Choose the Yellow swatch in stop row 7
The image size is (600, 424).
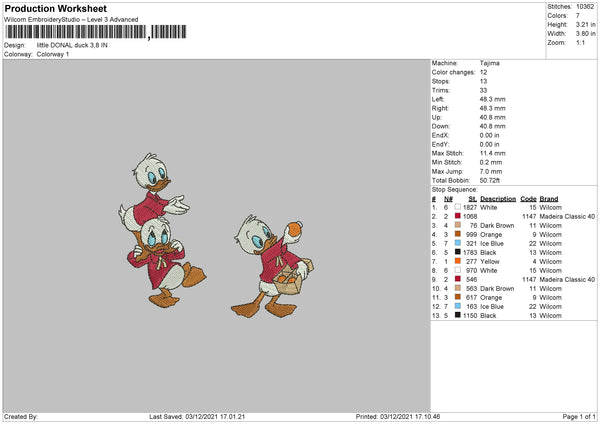(x=457, y=261)
